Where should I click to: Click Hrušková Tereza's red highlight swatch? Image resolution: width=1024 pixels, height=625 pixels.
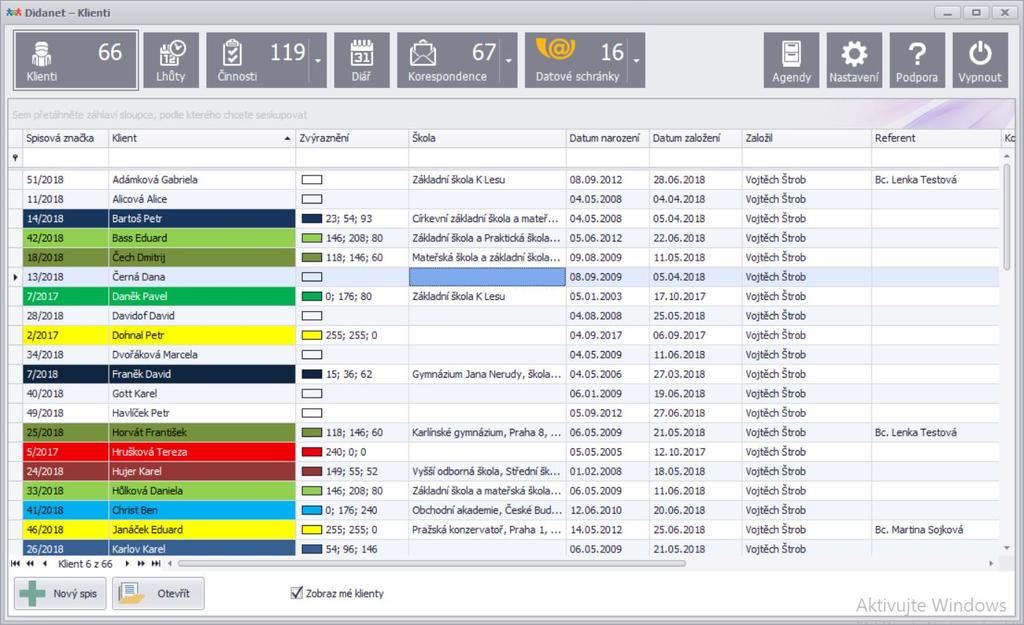coord(312,452)
